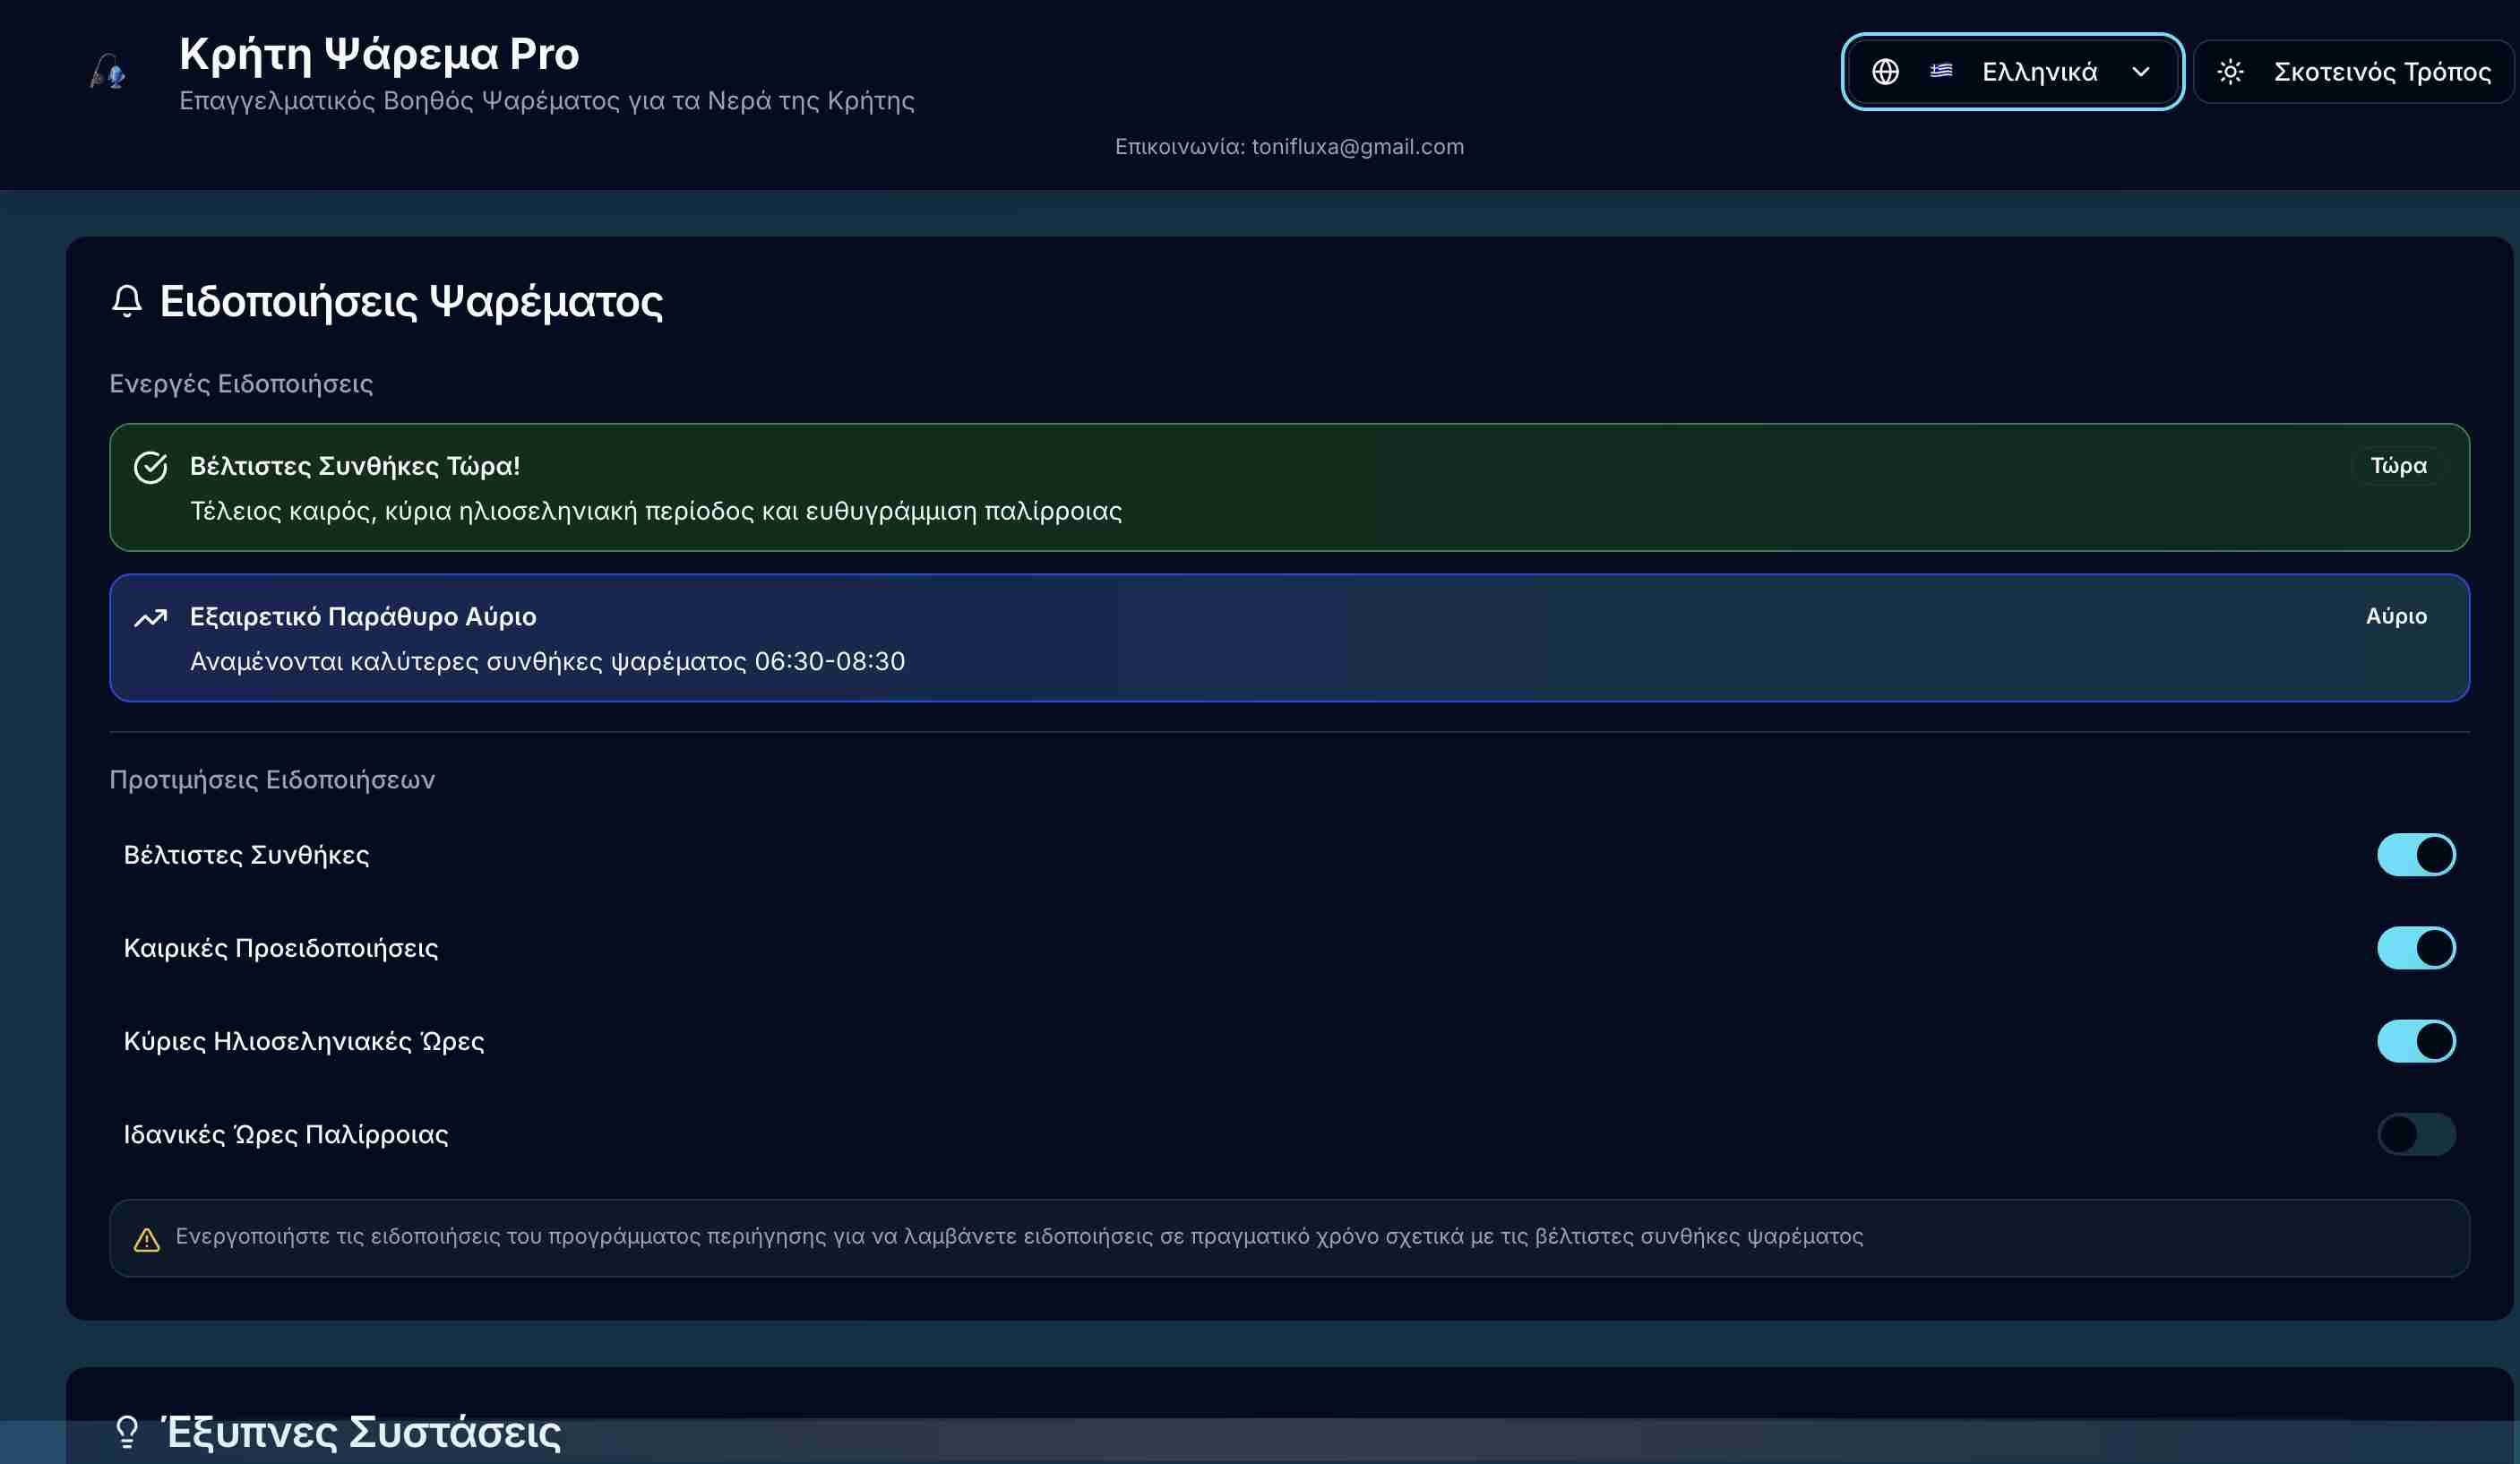The width and height of the screenshot is (2520, 1464).
Task: Disable the Βέλτιστες Συνθήκες toggle
Action: 2416,855
